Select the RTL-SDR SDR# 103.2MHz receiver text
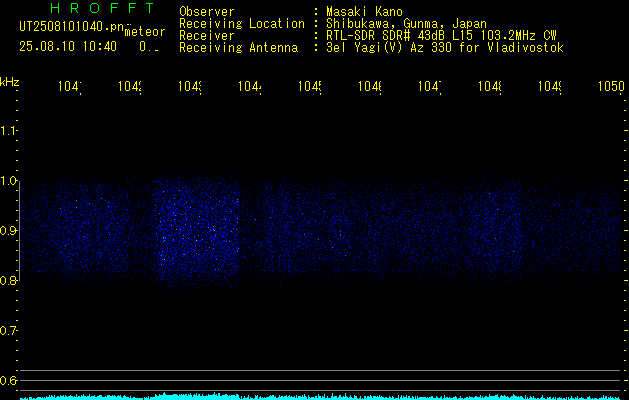This screenshot has height=400, width=629. [441, 36]
